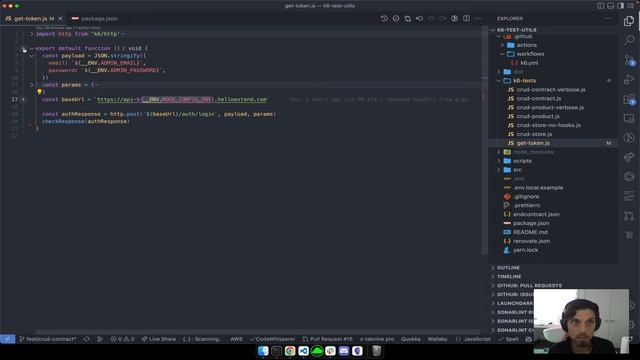The image size is (640, 360).
Task: Open Finder from the dock
Action: [263, 351]
